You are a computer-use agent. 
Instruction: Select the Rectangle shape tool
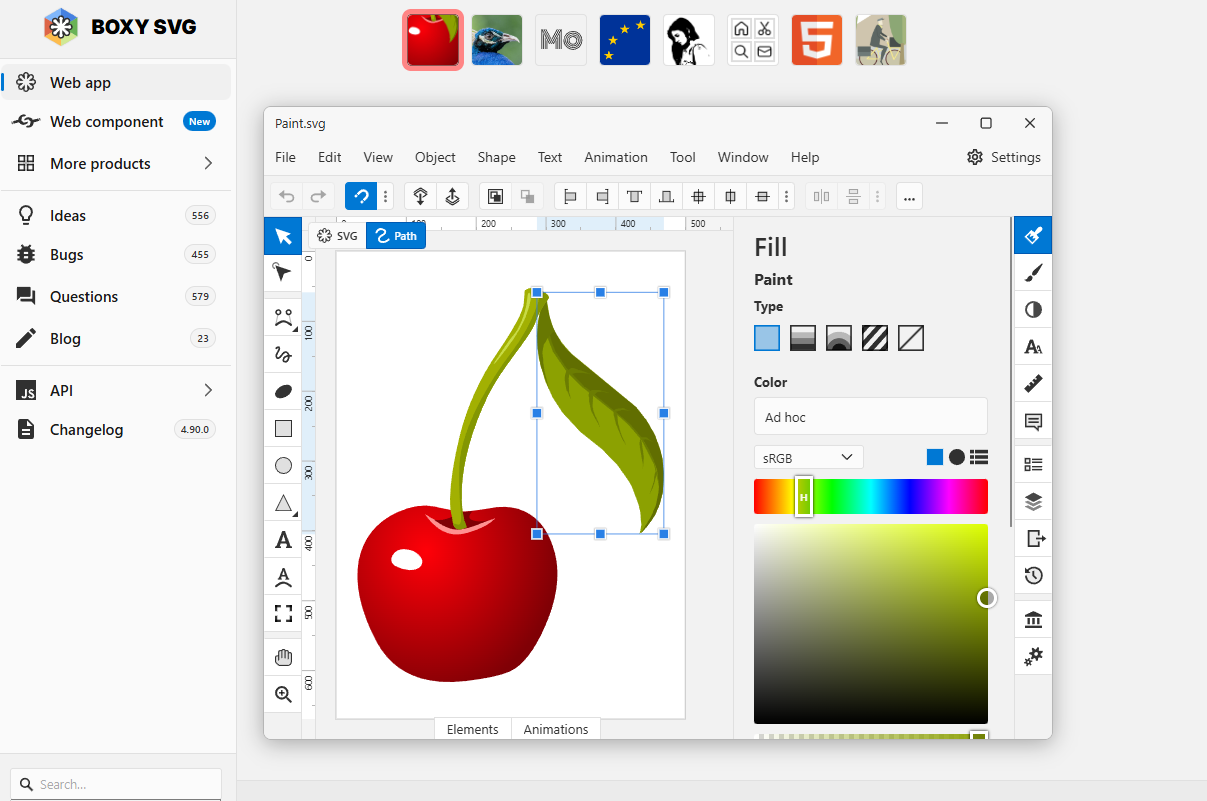click(283, 429)
